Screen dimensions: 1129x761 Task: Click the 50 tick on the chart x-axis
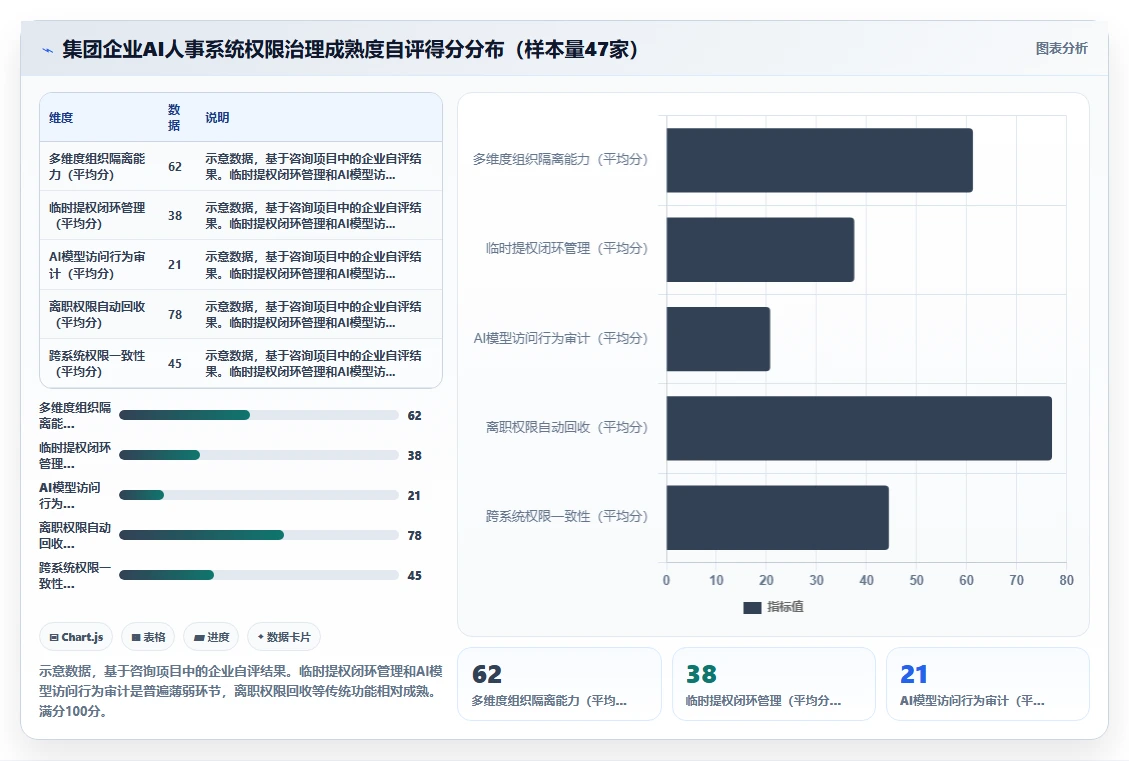tap(917, 580)
